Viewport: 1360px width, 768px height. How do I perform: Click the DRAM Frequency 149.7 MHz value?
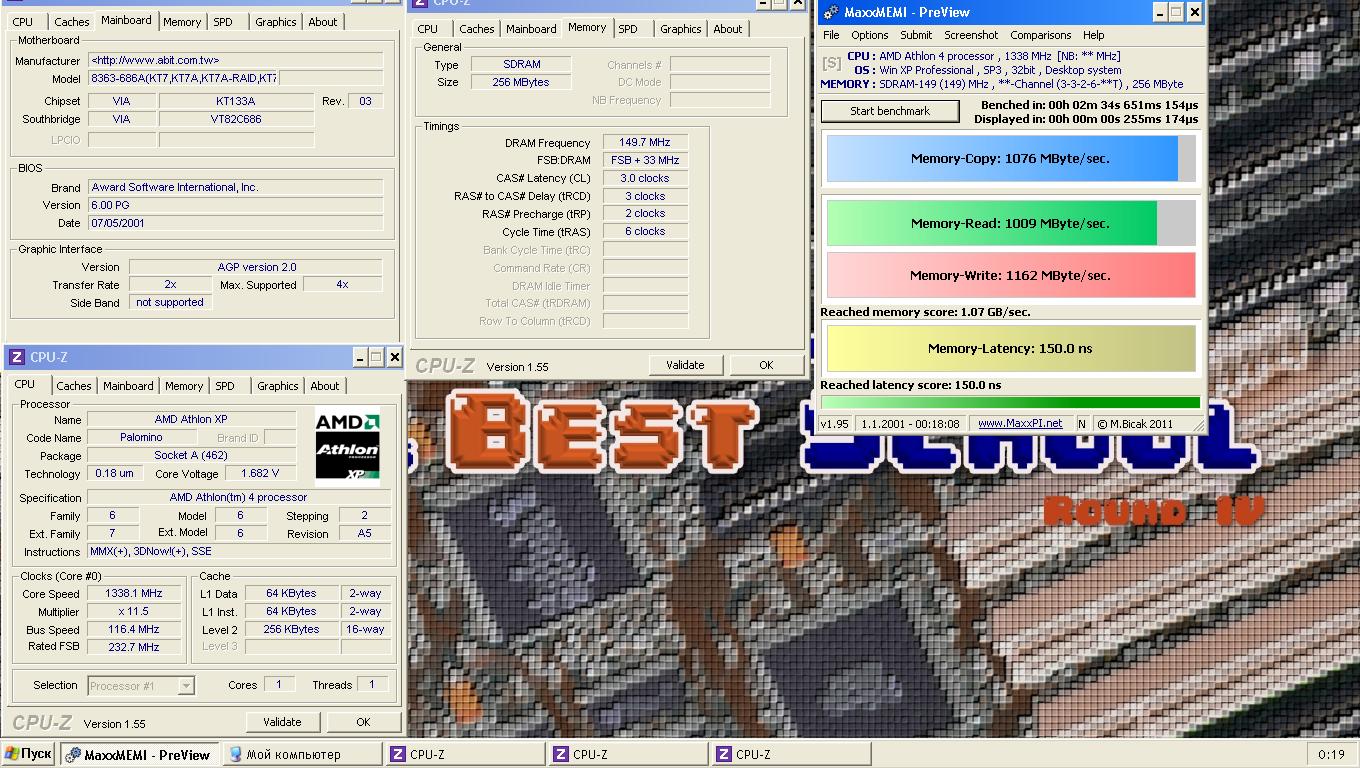tap(645, 142)
